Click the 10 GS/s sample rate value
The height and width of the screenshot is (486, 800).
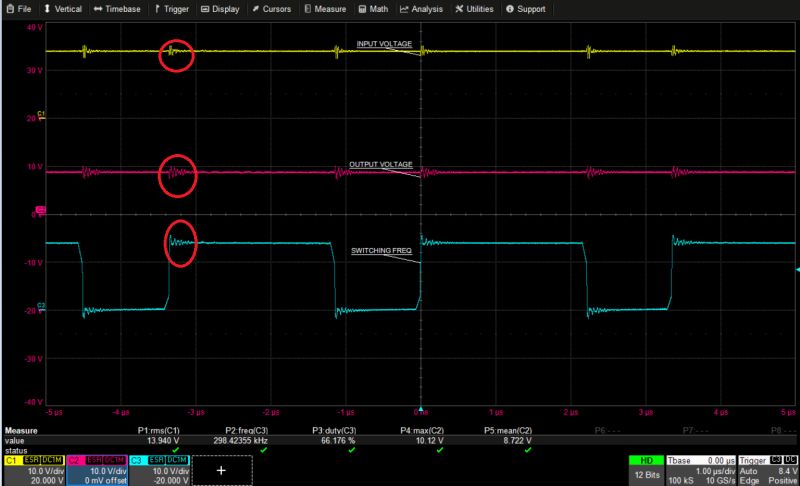click(720, 480)
